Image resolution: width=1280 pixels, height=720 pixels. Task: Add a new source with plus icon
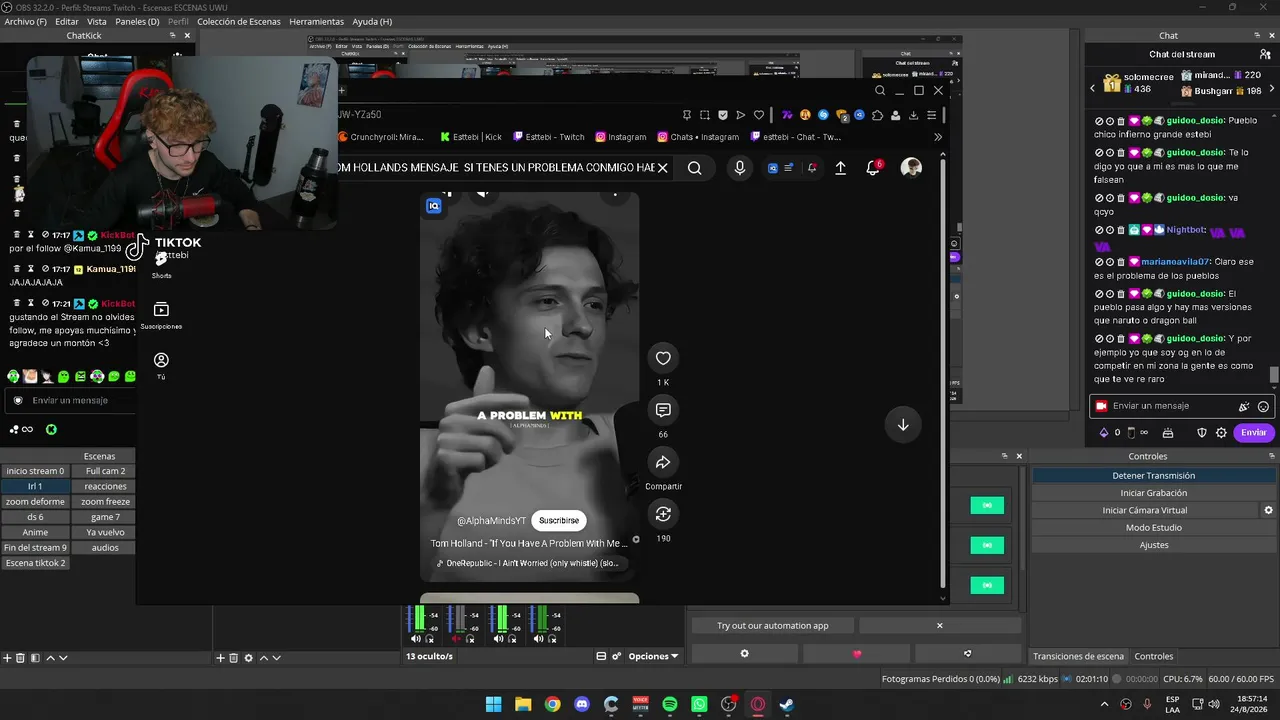click(x=221, y=658)
